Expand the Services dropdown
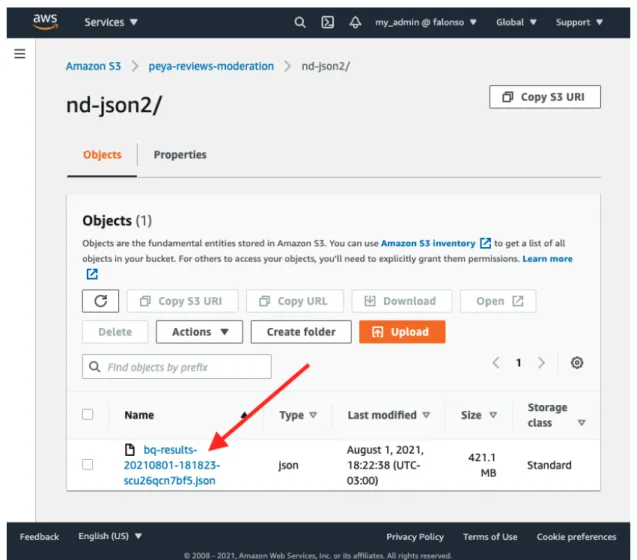This screenshot has height=560, width=637. pyautogui.click(x=110, y=22)
